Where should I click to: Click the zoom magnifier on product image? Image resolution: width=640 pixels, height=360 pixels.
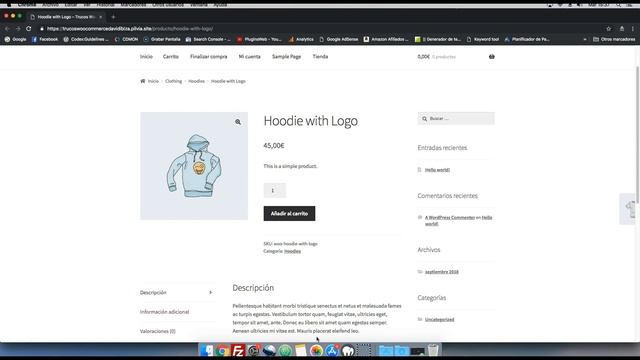pyautogui.click(x=238, y=122)
